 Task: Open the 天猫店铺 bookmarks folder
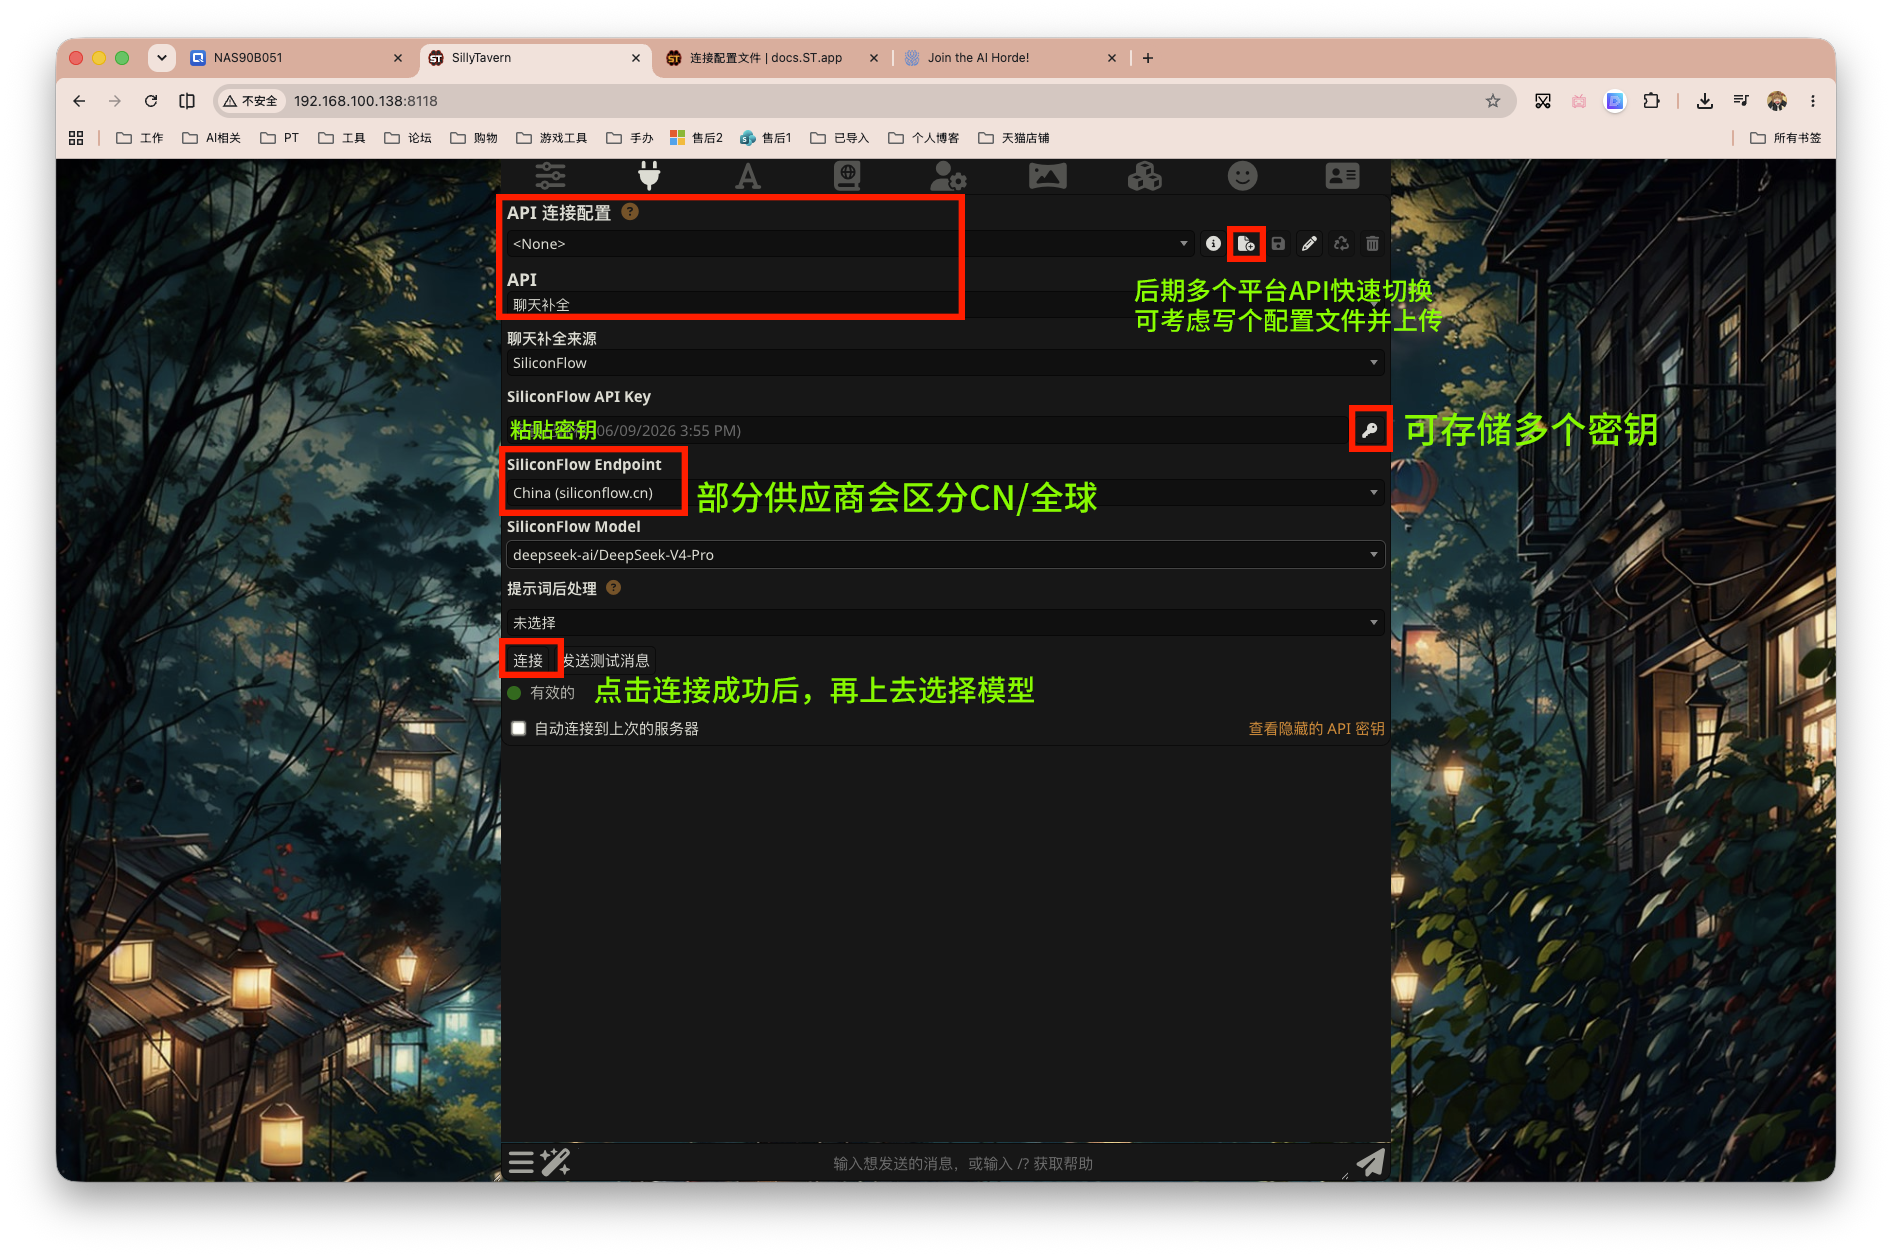point(1014,138)
